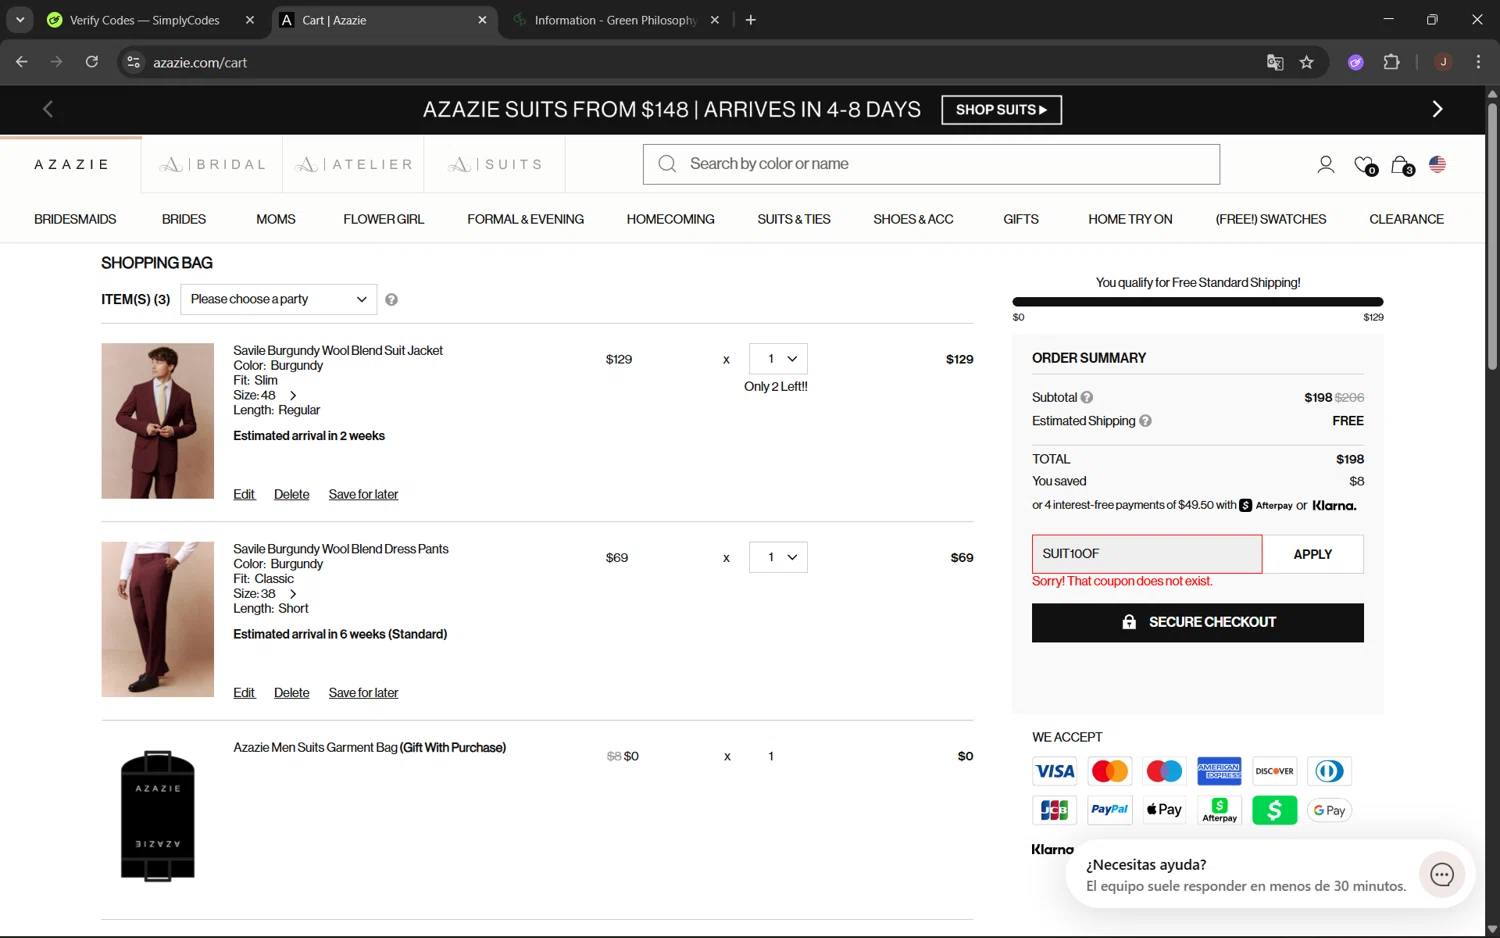
Task: Click the Visa payment icon
Action: tap(1055, 771)
